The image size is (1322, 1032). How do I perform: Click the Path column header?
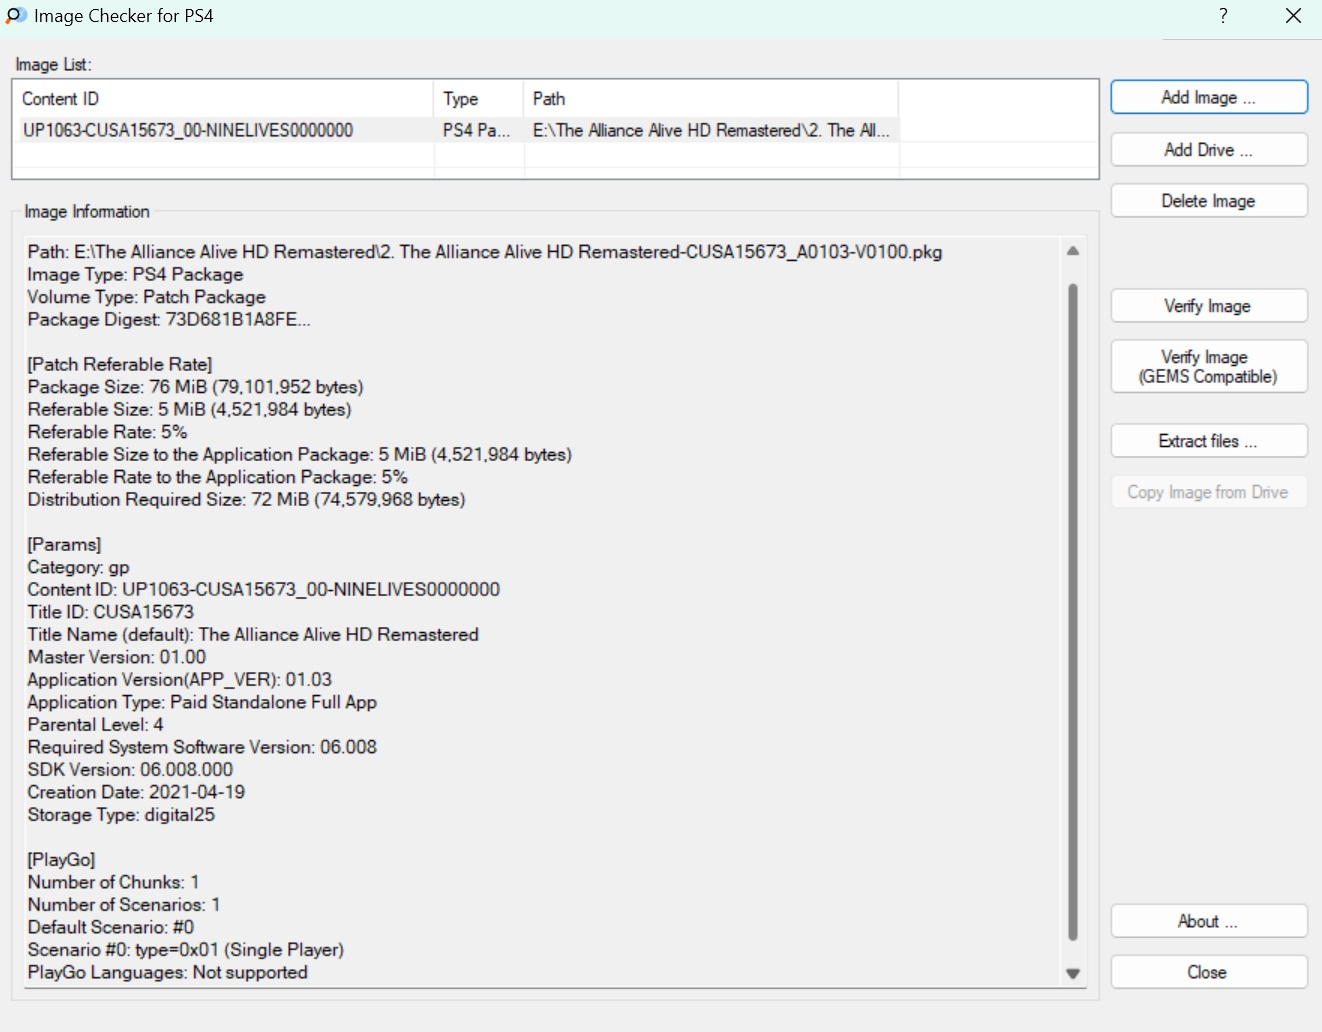pyautogui.click(x=710, y=99)
